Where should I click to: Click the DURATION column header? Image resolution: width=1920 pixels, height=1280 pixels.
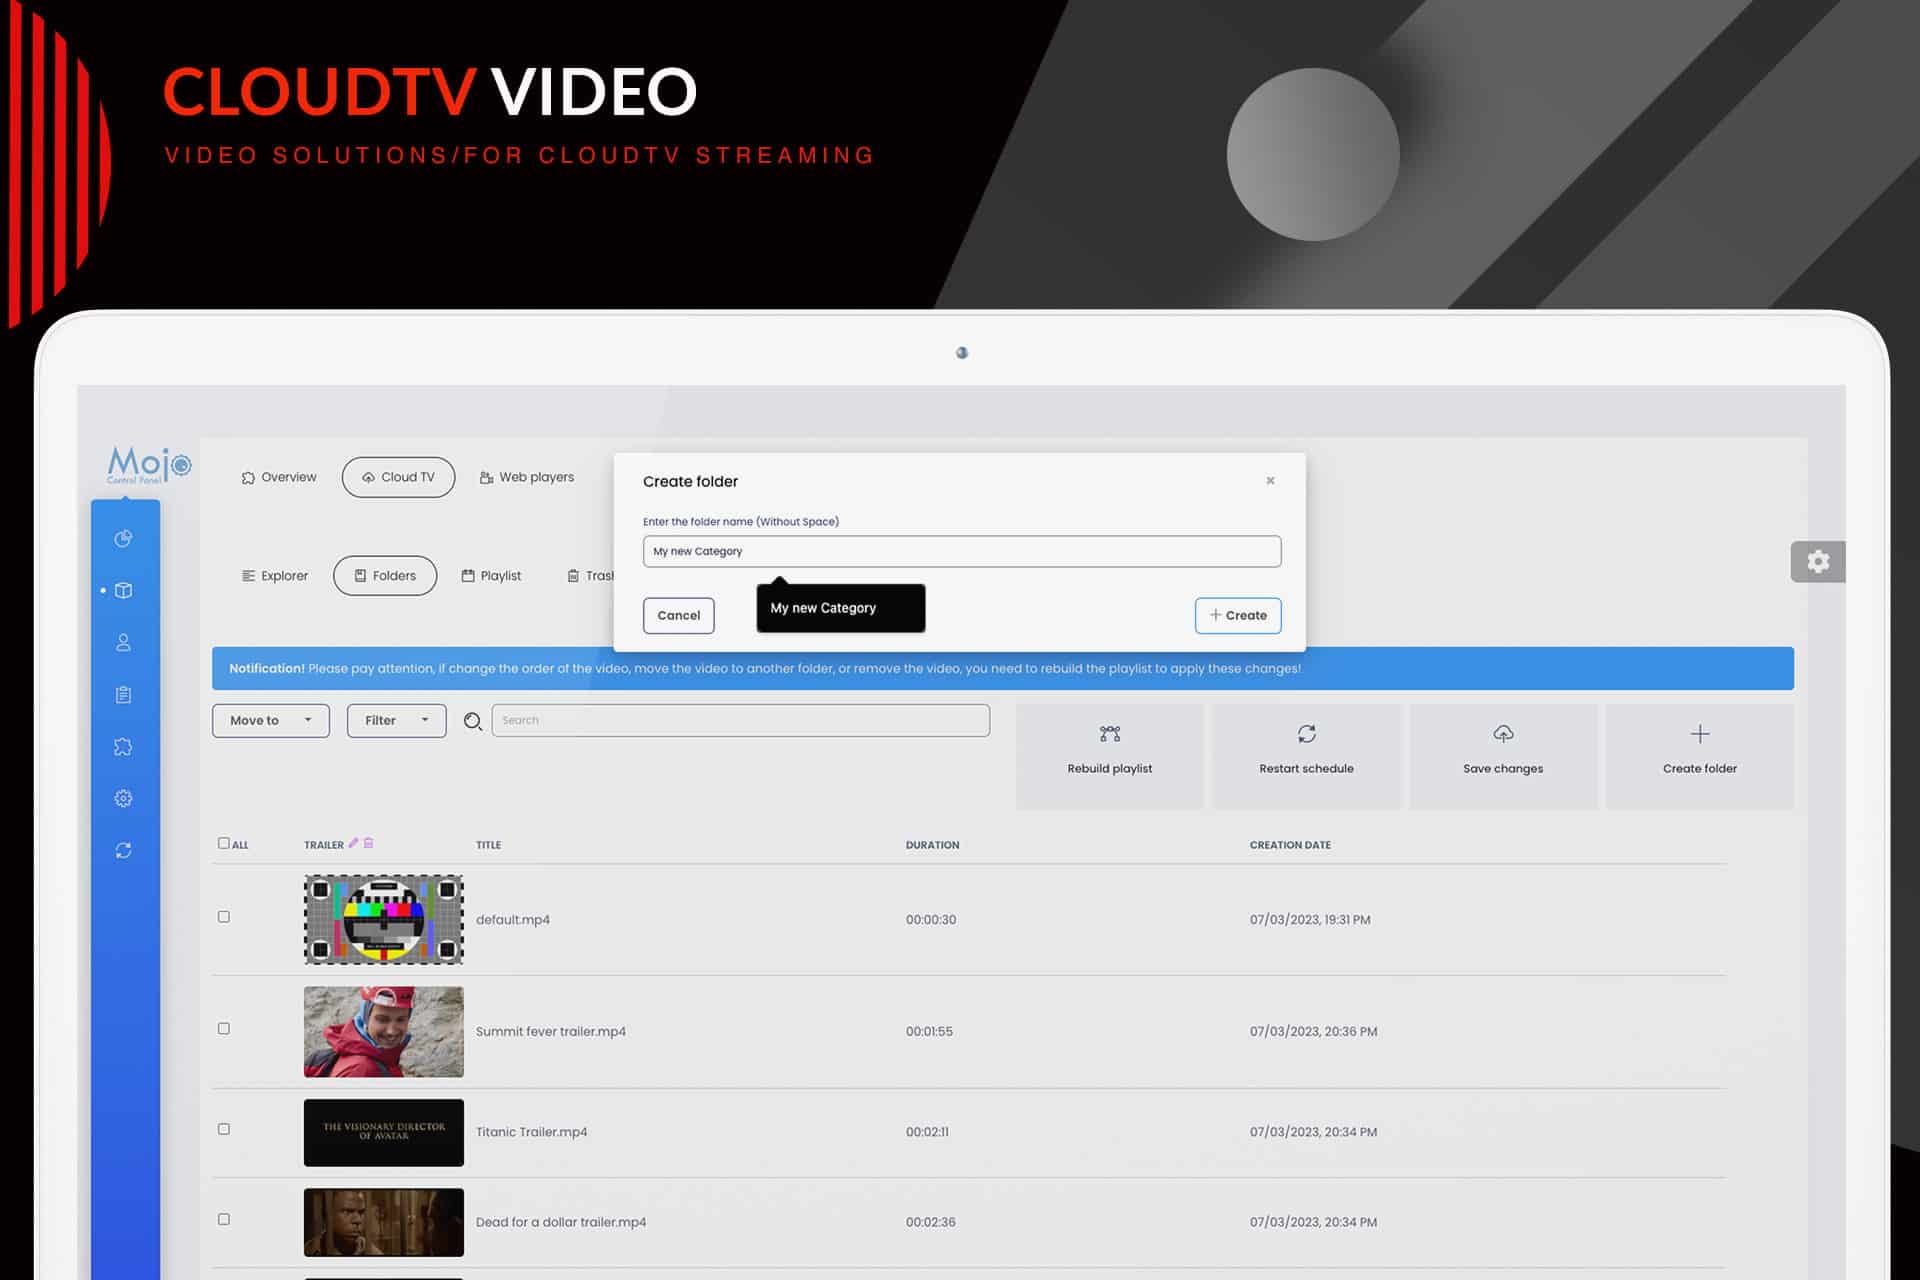[932, 845]
